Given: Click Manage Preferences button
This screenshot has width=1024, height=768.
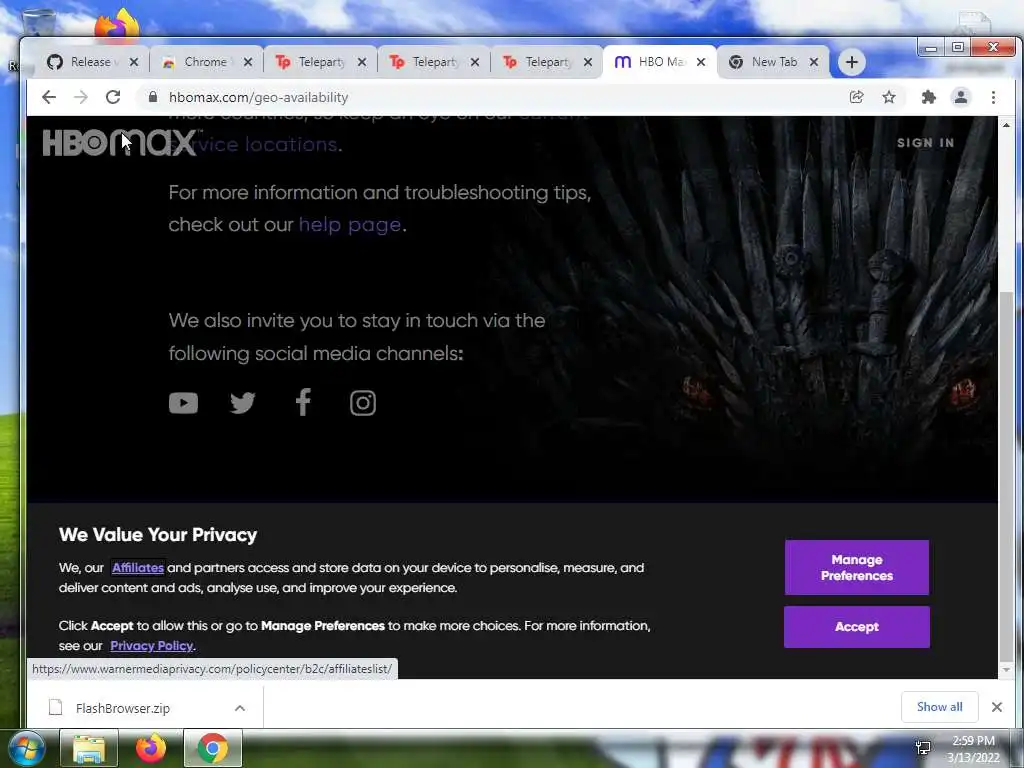Looking at the screenshot, I should click(x=856, y=568).
